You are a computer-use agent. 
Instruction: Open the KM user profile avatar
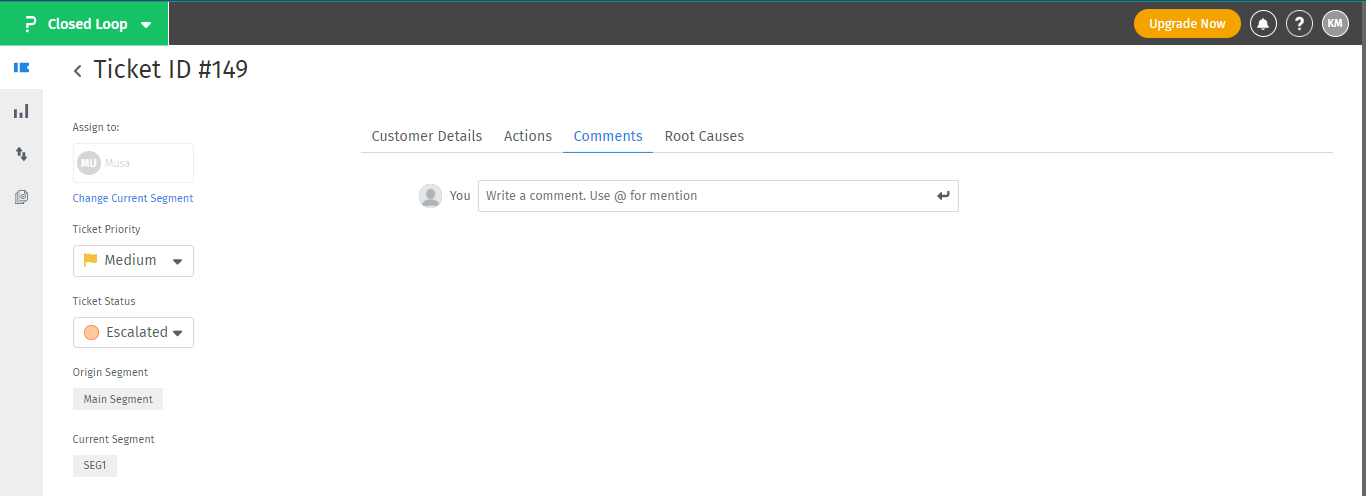[1335, 23]
